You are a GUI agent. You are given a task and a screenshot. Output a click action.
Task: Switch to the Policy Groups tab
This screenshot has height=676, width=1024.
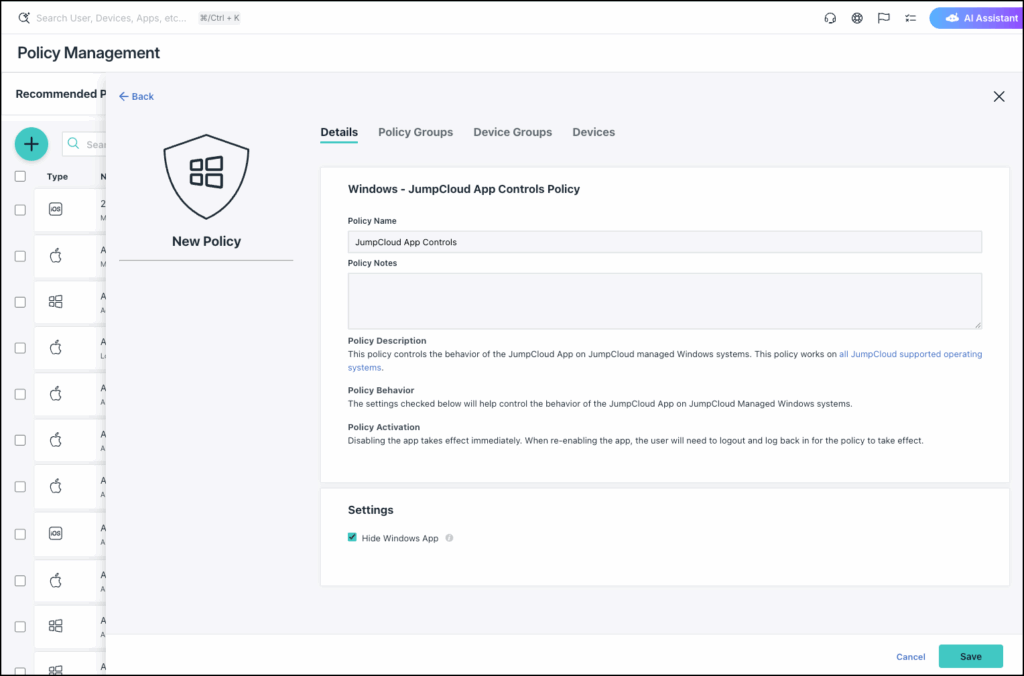415,132
